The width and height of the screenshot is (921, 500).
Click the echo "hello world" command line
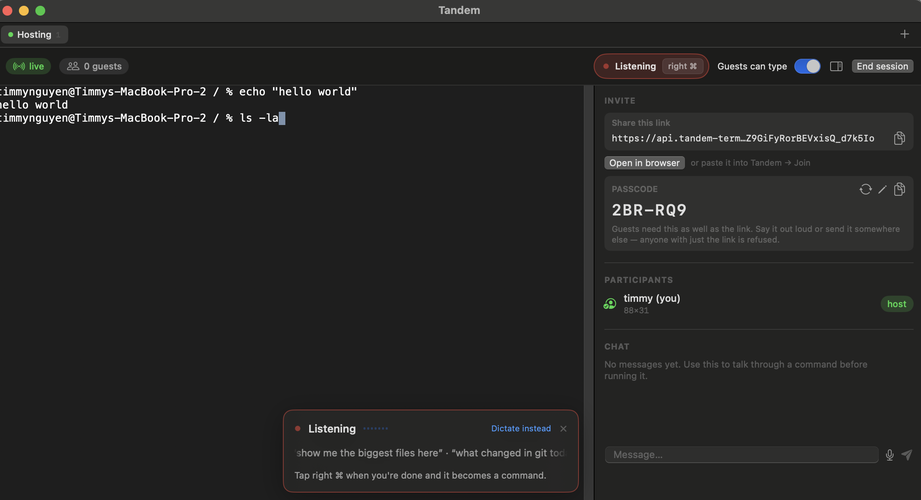[178, 92]
